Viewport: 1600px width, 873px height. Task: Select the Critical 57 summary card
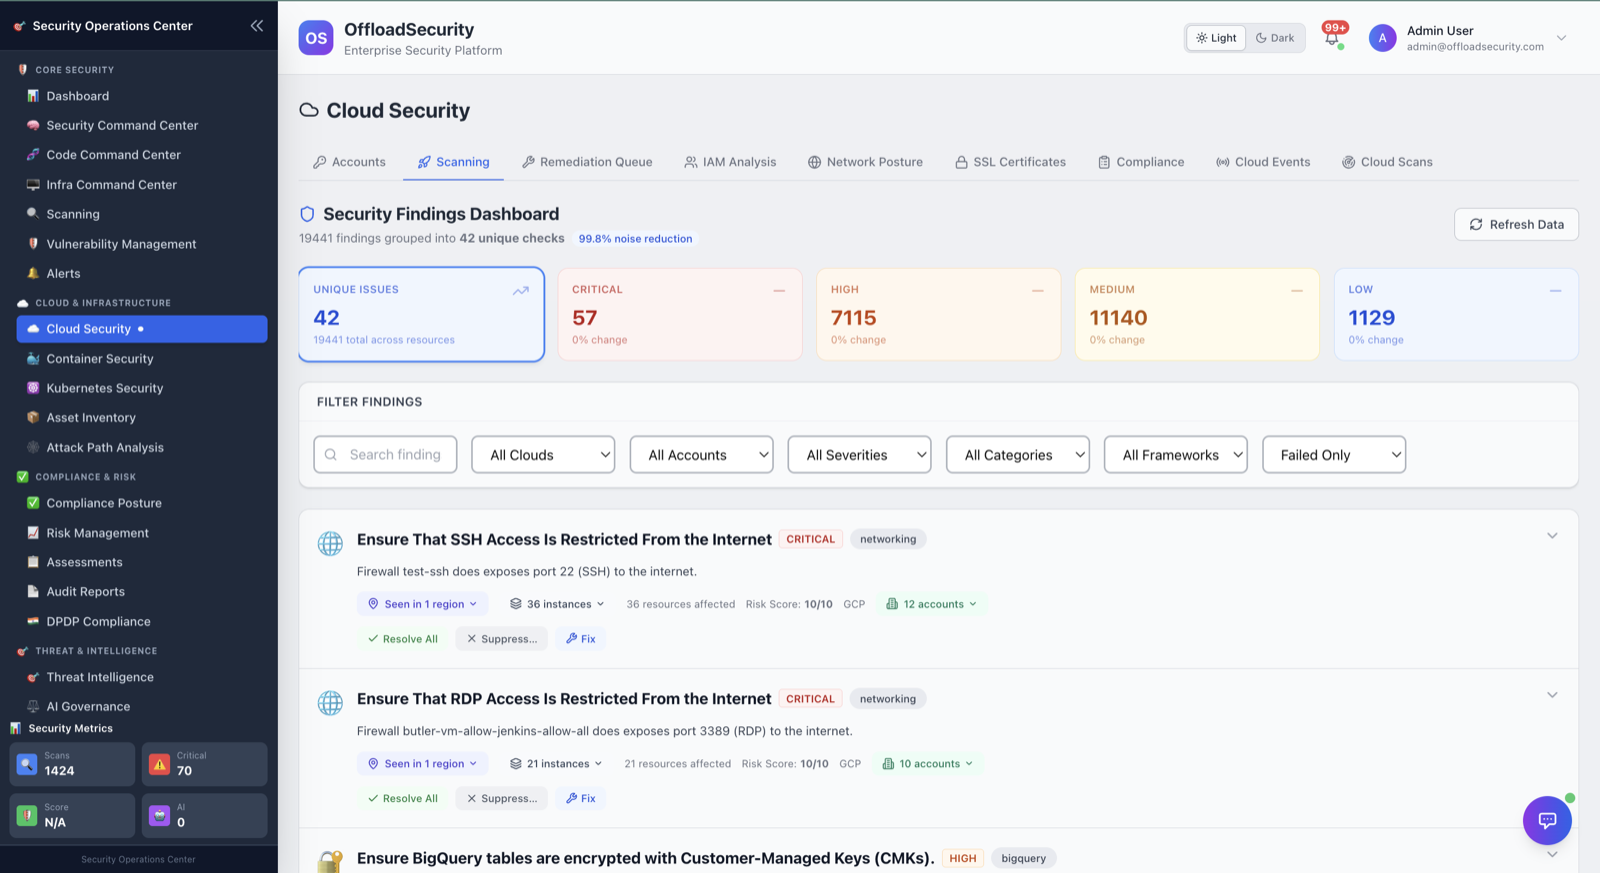(x=680, y=314)
